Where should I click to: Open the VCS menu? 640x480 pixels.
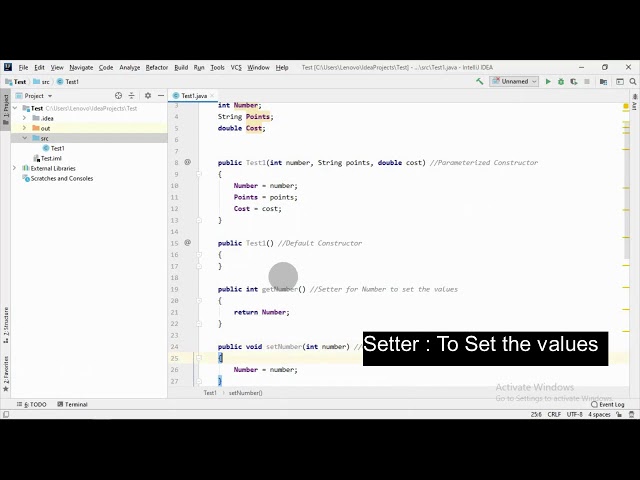tap(236, 67)
